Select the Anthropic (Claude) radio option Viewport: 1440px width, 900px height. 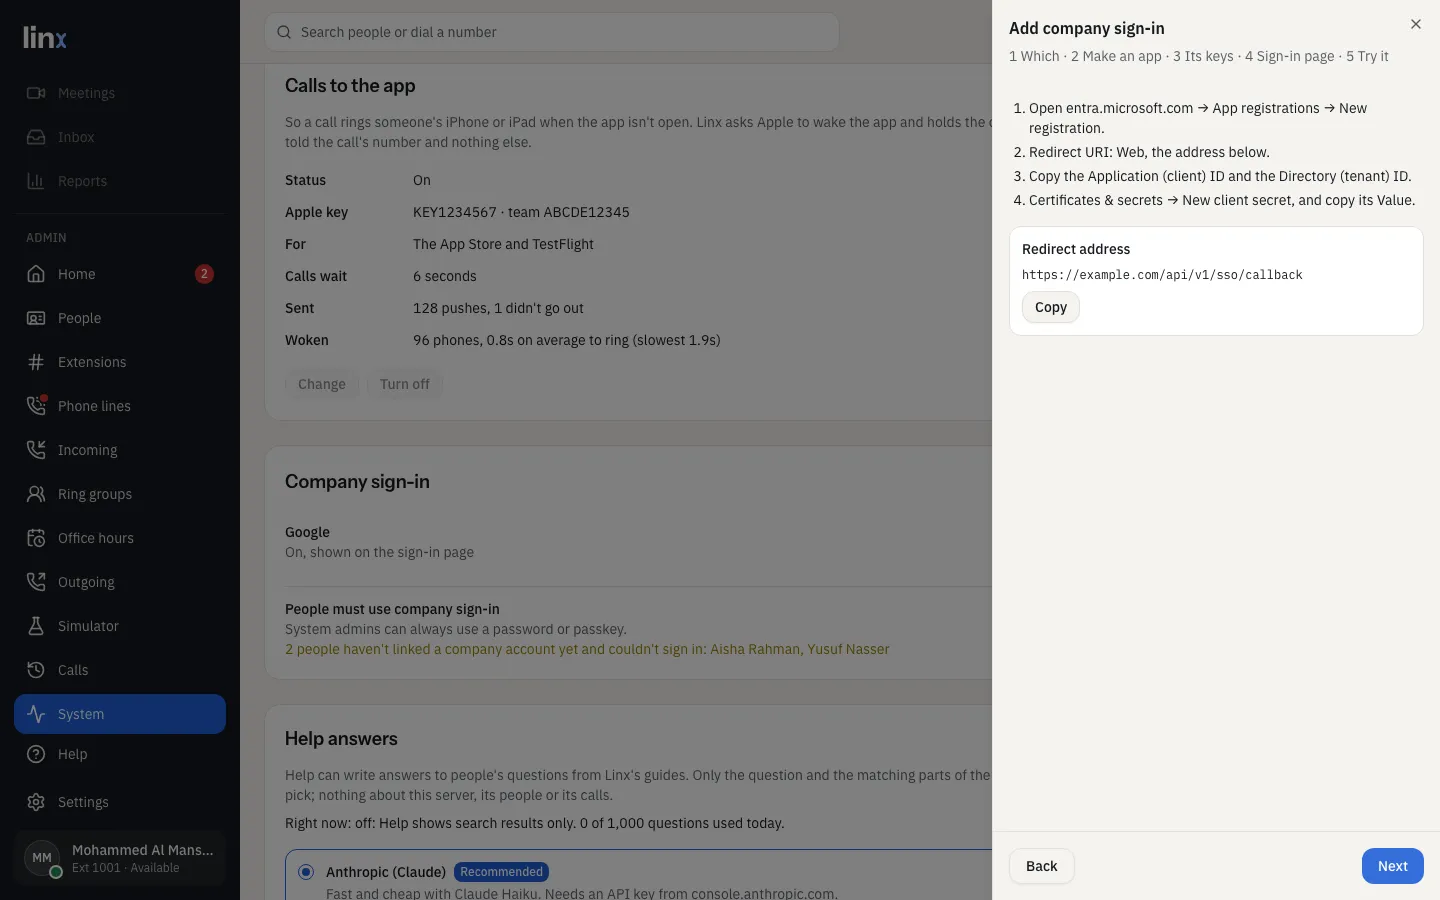tap(306, 872)
